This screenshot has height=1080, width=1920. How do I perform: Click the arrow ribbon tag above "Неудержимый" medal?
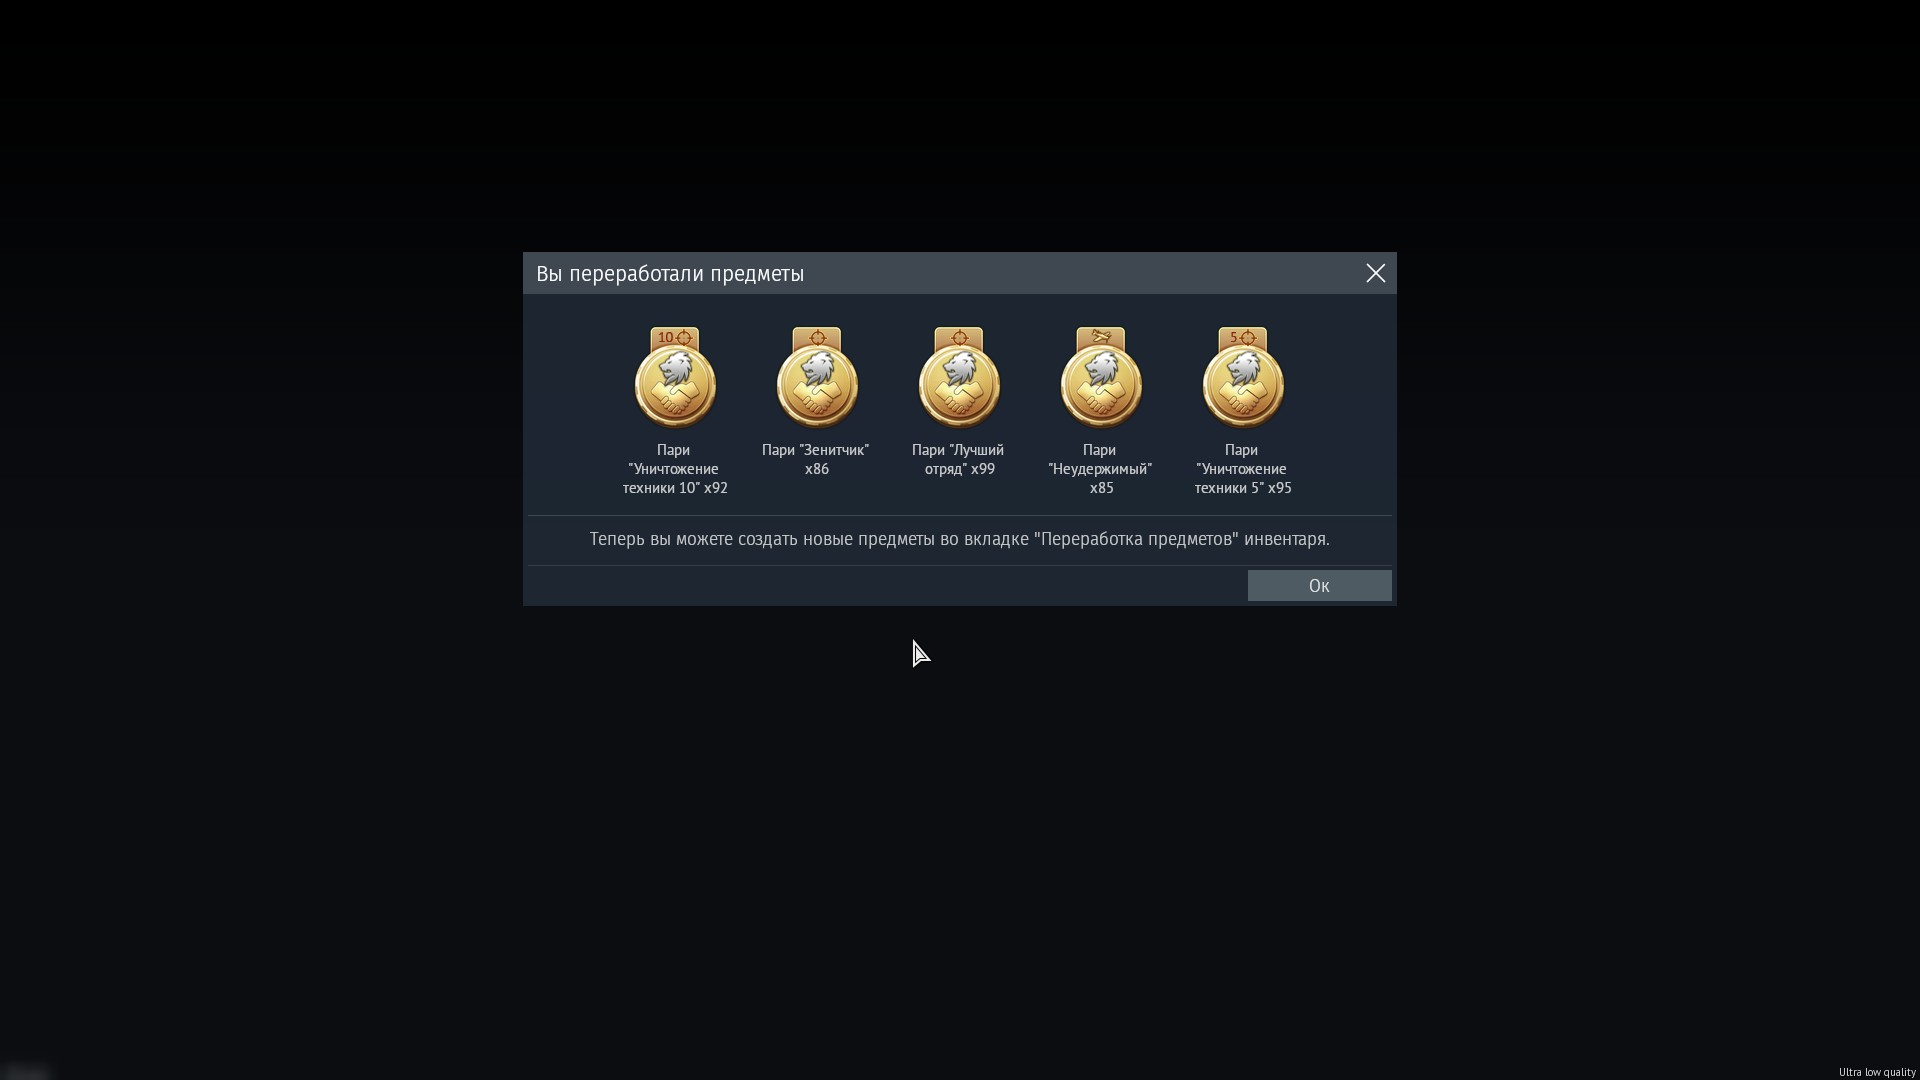coord(1101,338)
